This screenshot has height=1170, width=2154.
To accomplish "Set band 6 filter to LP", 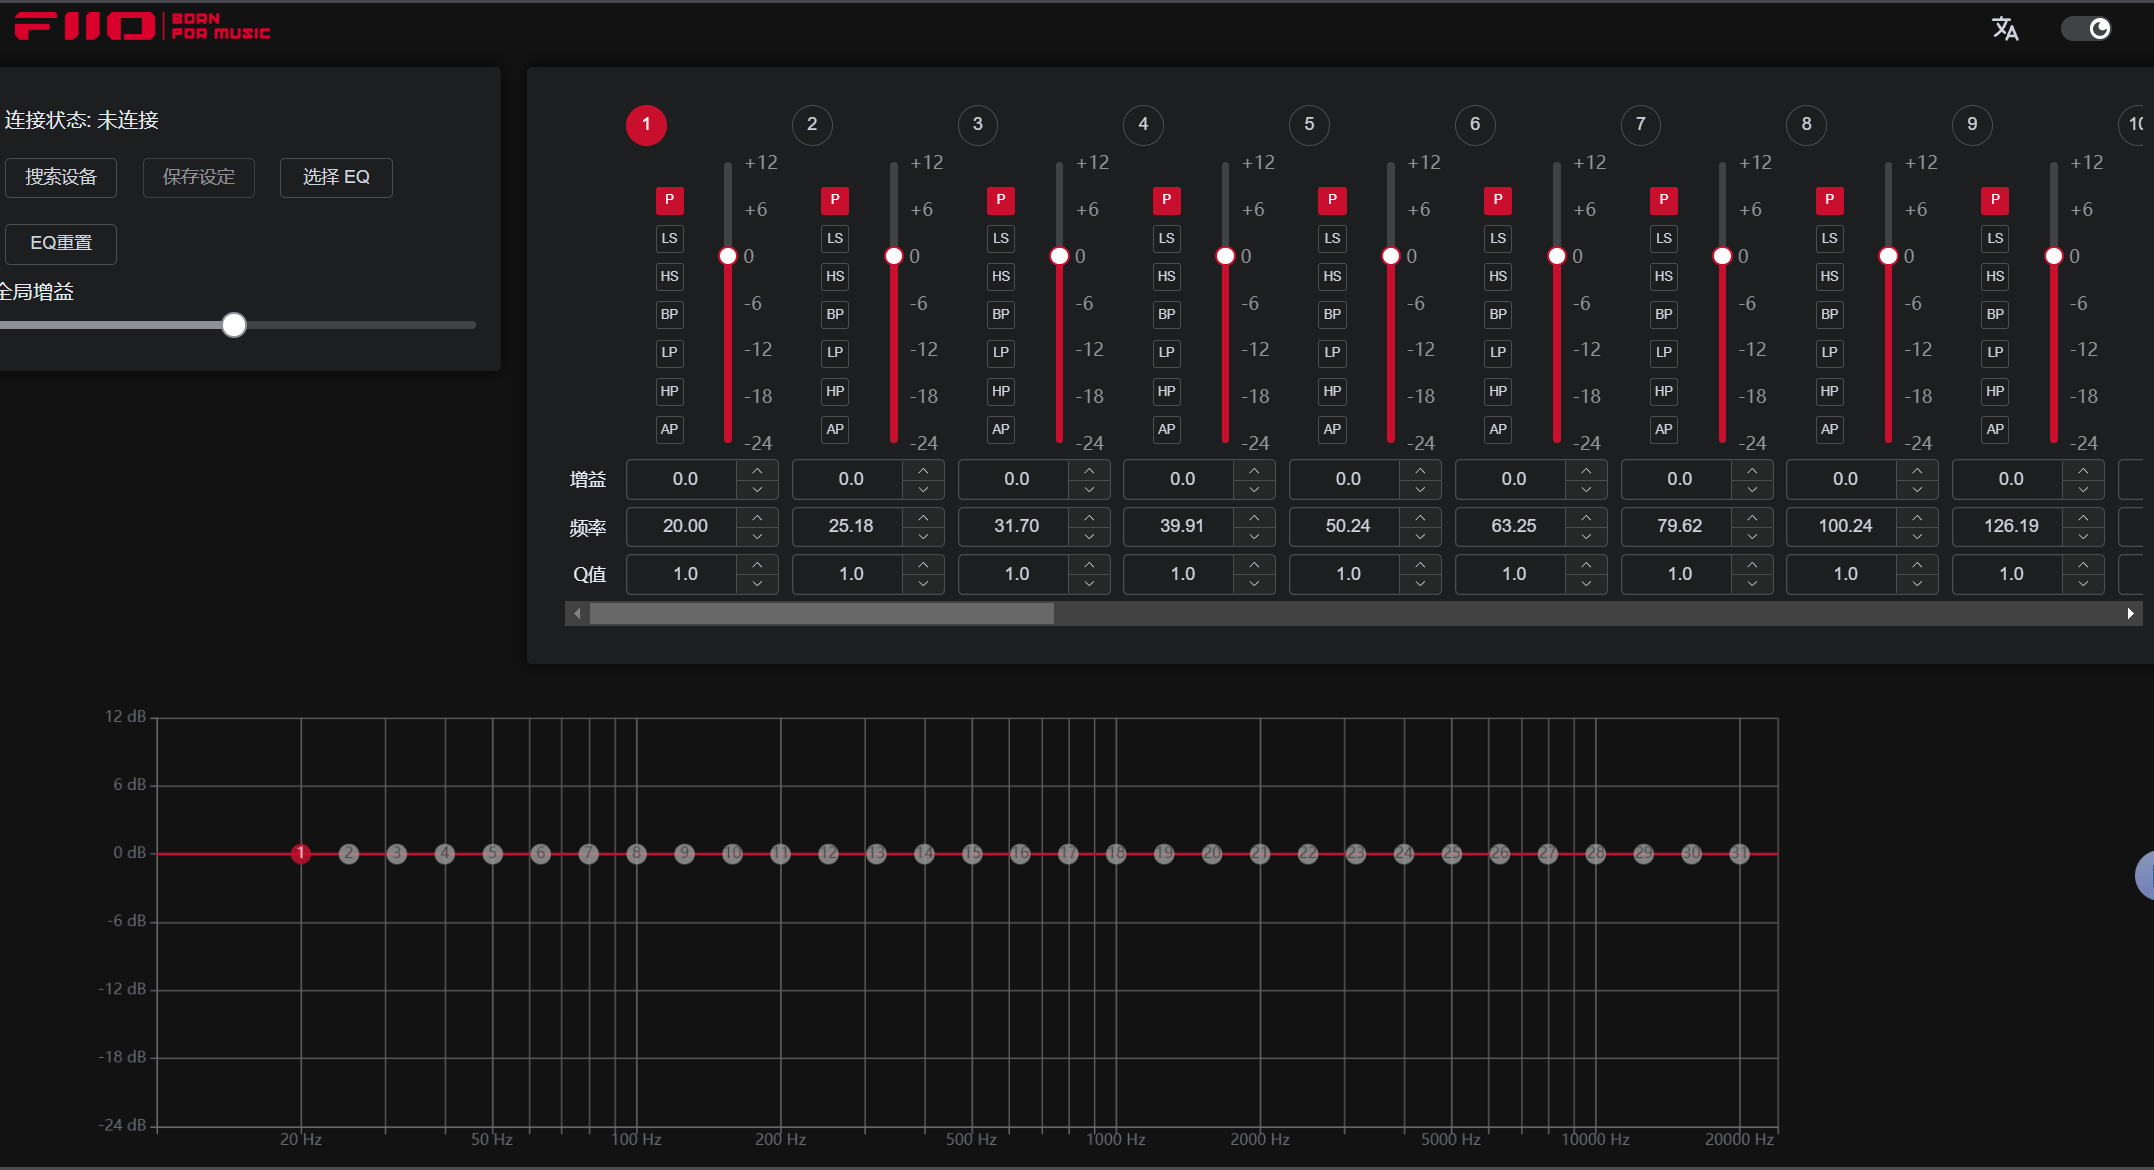I will coord(1498,352).
